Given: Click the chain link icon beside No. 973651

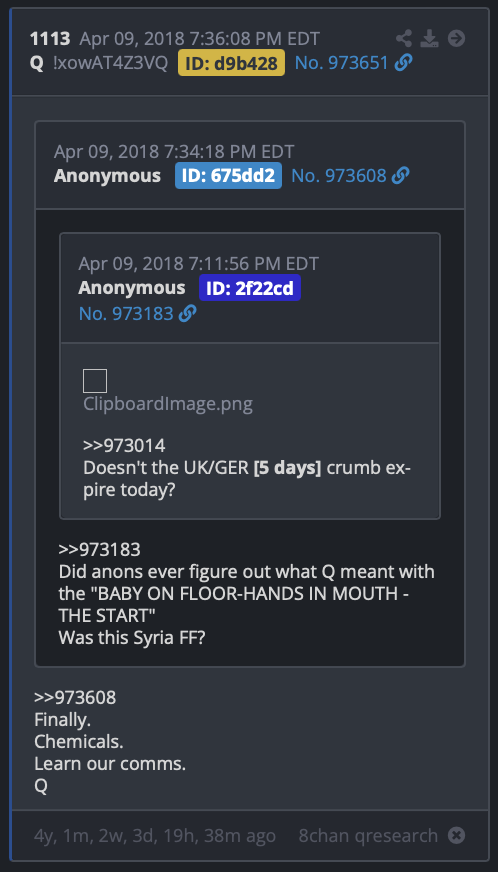Looking at the screenshot, I should (403, 63).
